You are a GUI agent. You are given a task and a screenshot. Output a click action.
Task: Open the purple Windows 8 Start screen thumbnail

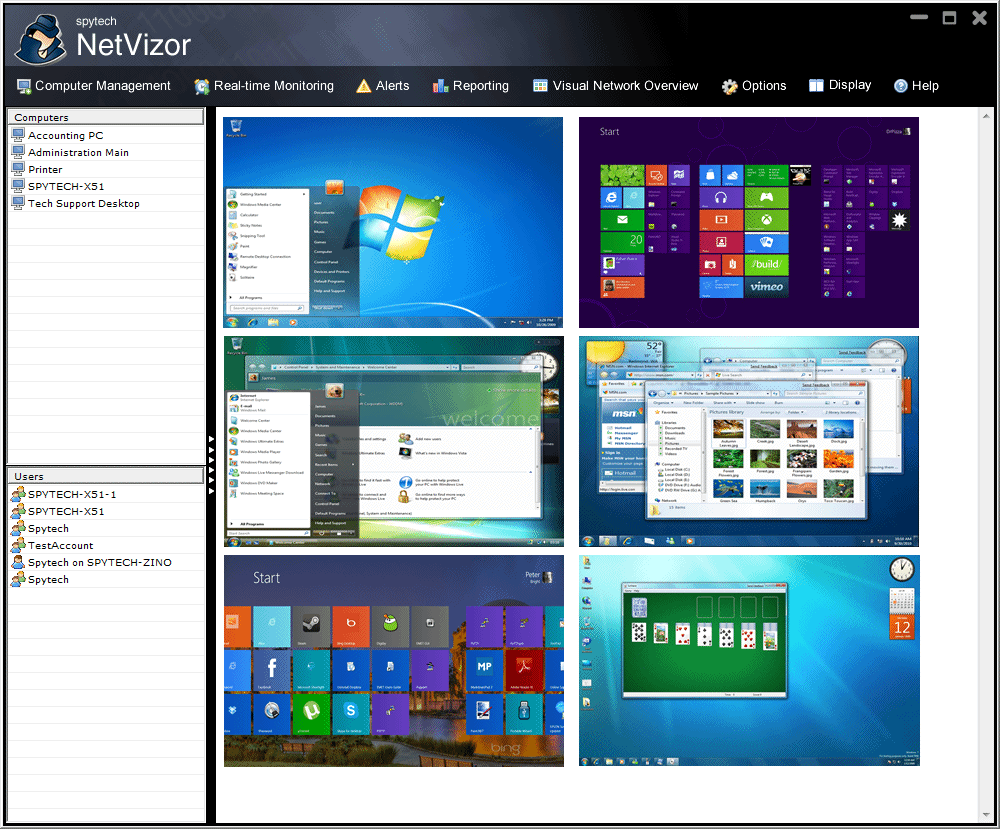[x=749, y=222]
